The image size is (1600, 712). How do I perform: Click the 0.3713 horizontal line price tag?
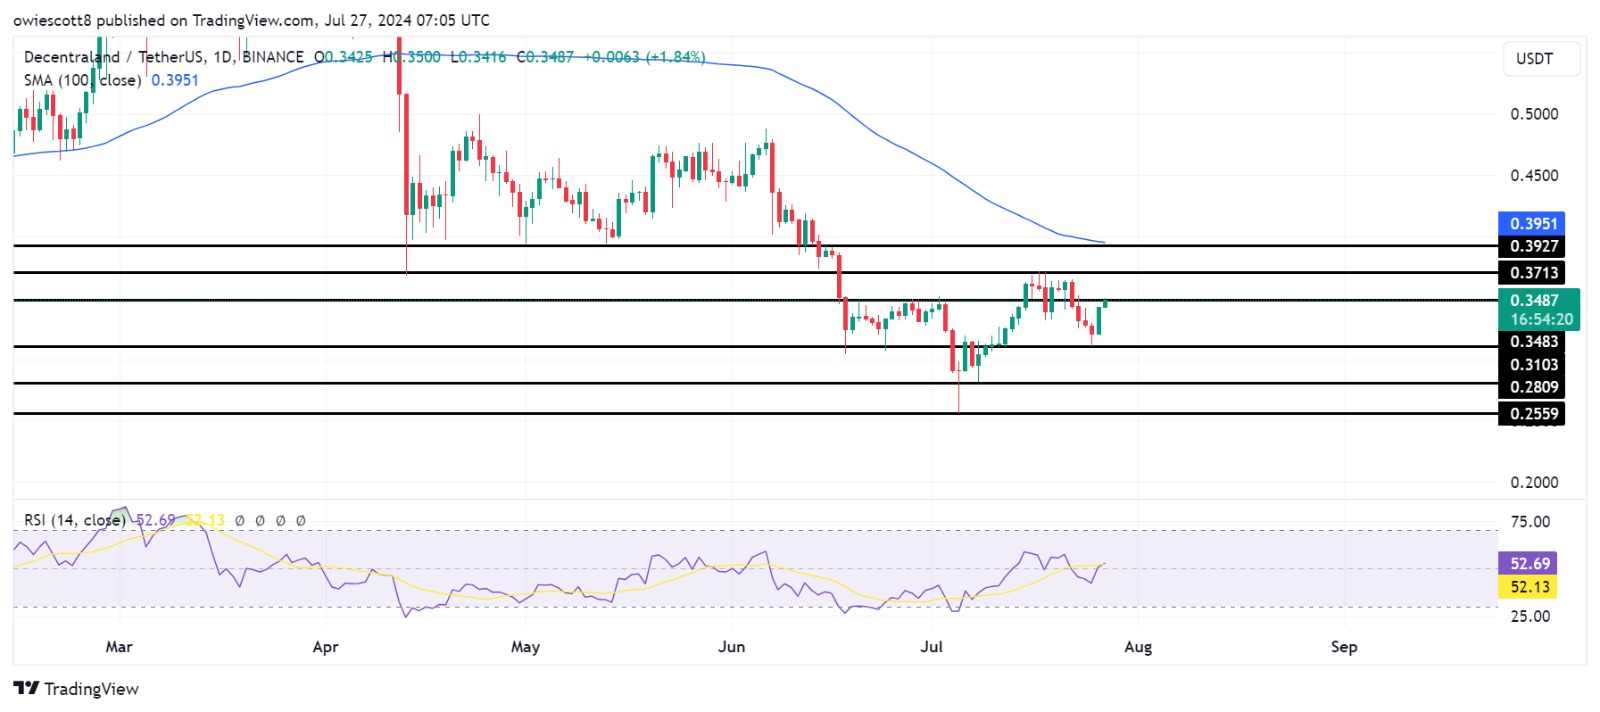[x=1531, y=273]
